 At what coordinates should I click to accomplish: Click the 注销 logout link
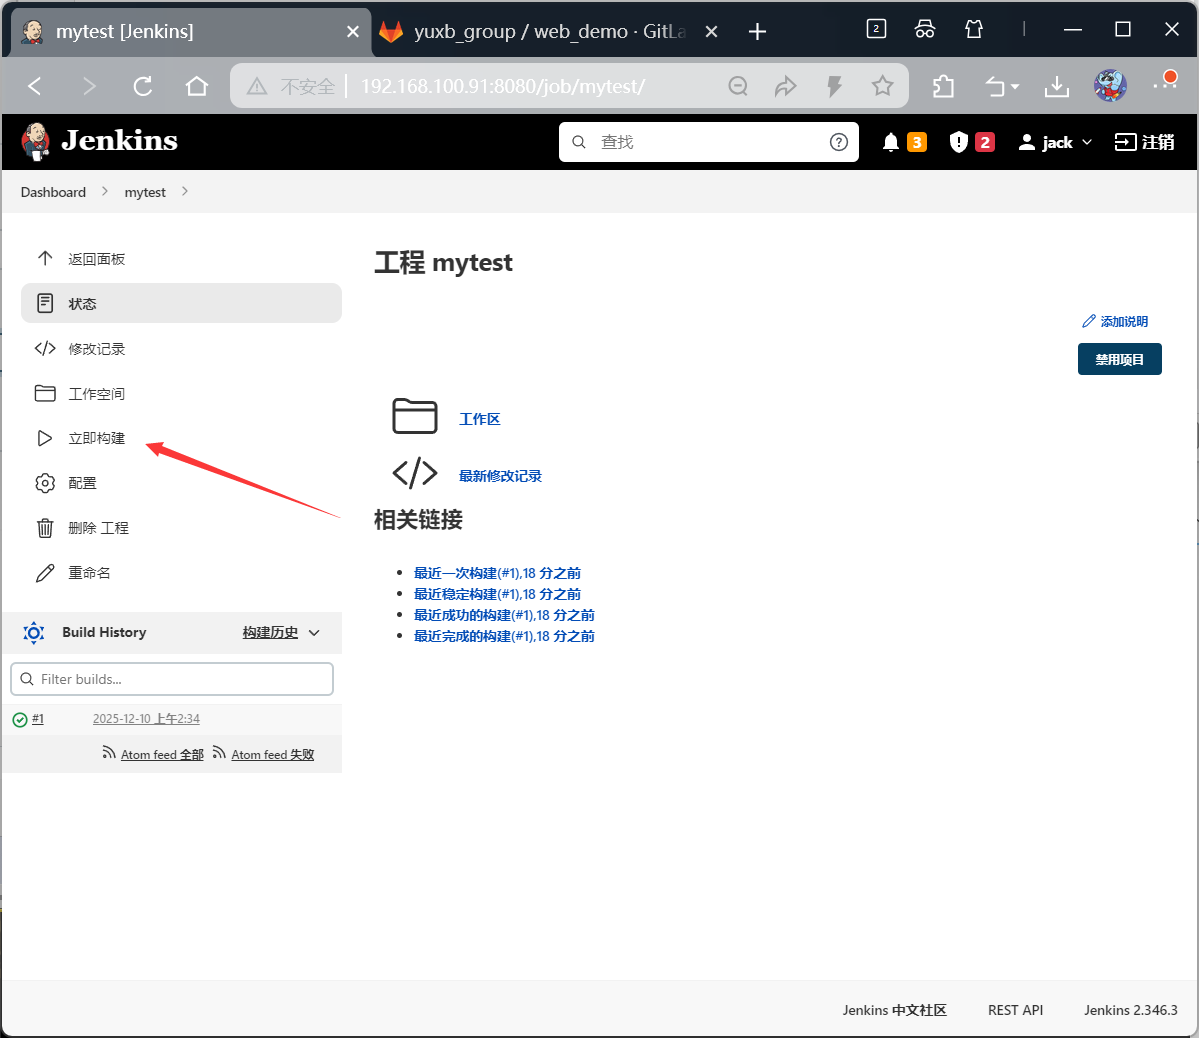pyautogui.click(x=1144, y=142)
